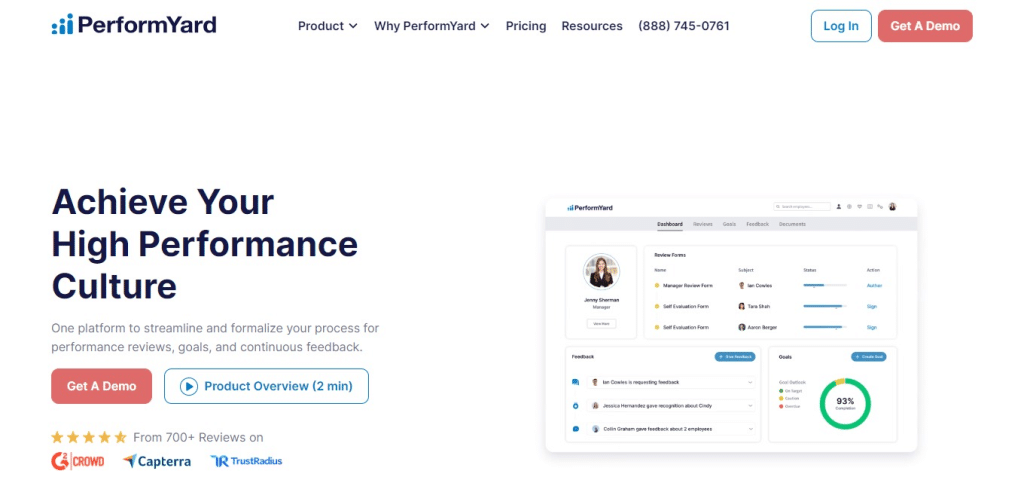This screenshot has height=477, width=1024.
Task: Click the yellow dot by Manager Review Form
Action: coord(657,286)
